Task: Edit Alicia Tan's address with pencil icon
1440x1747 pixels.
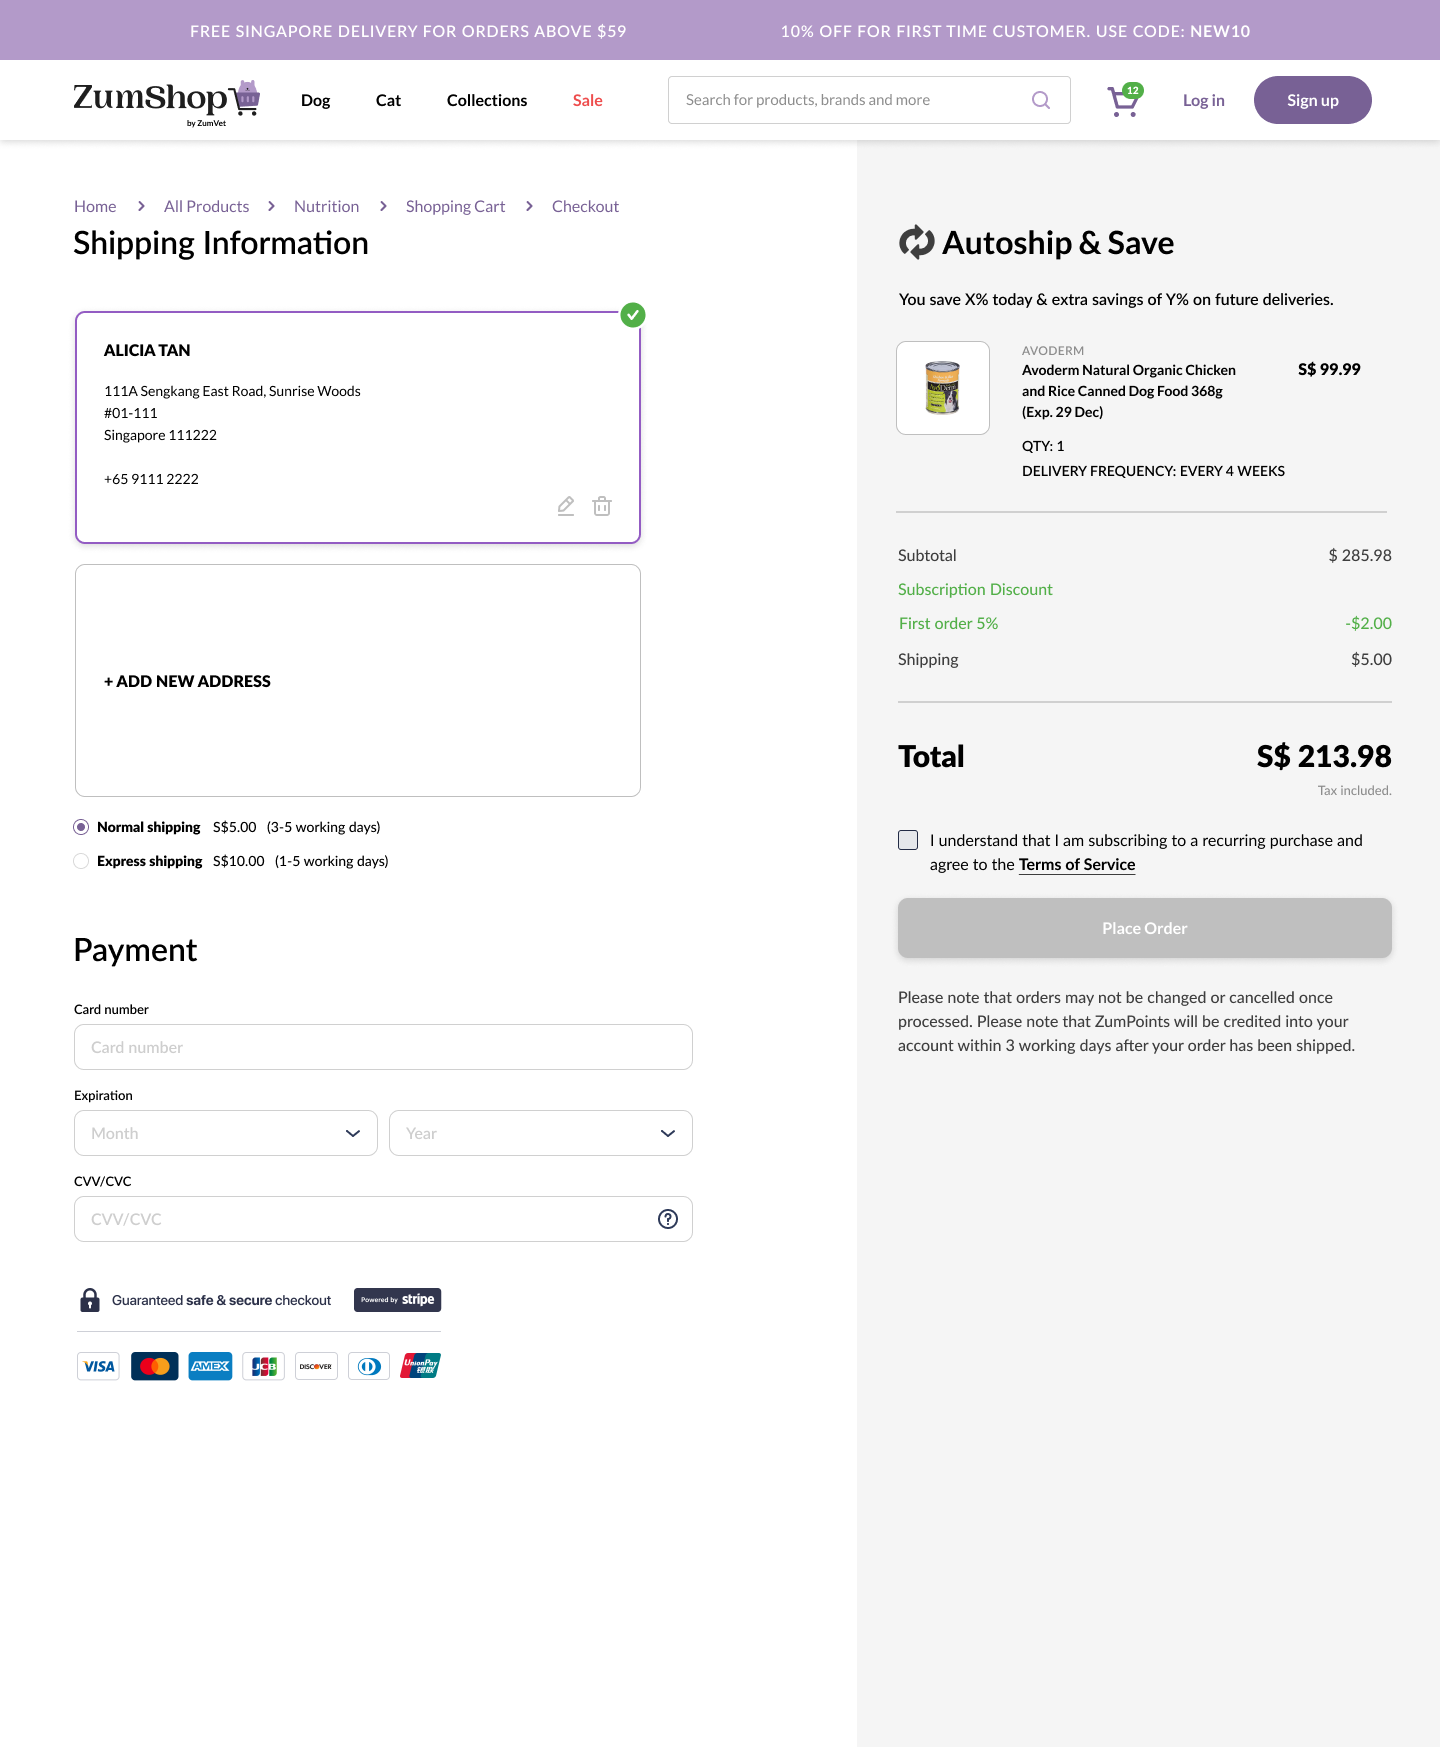Action: tap(566, 506)
